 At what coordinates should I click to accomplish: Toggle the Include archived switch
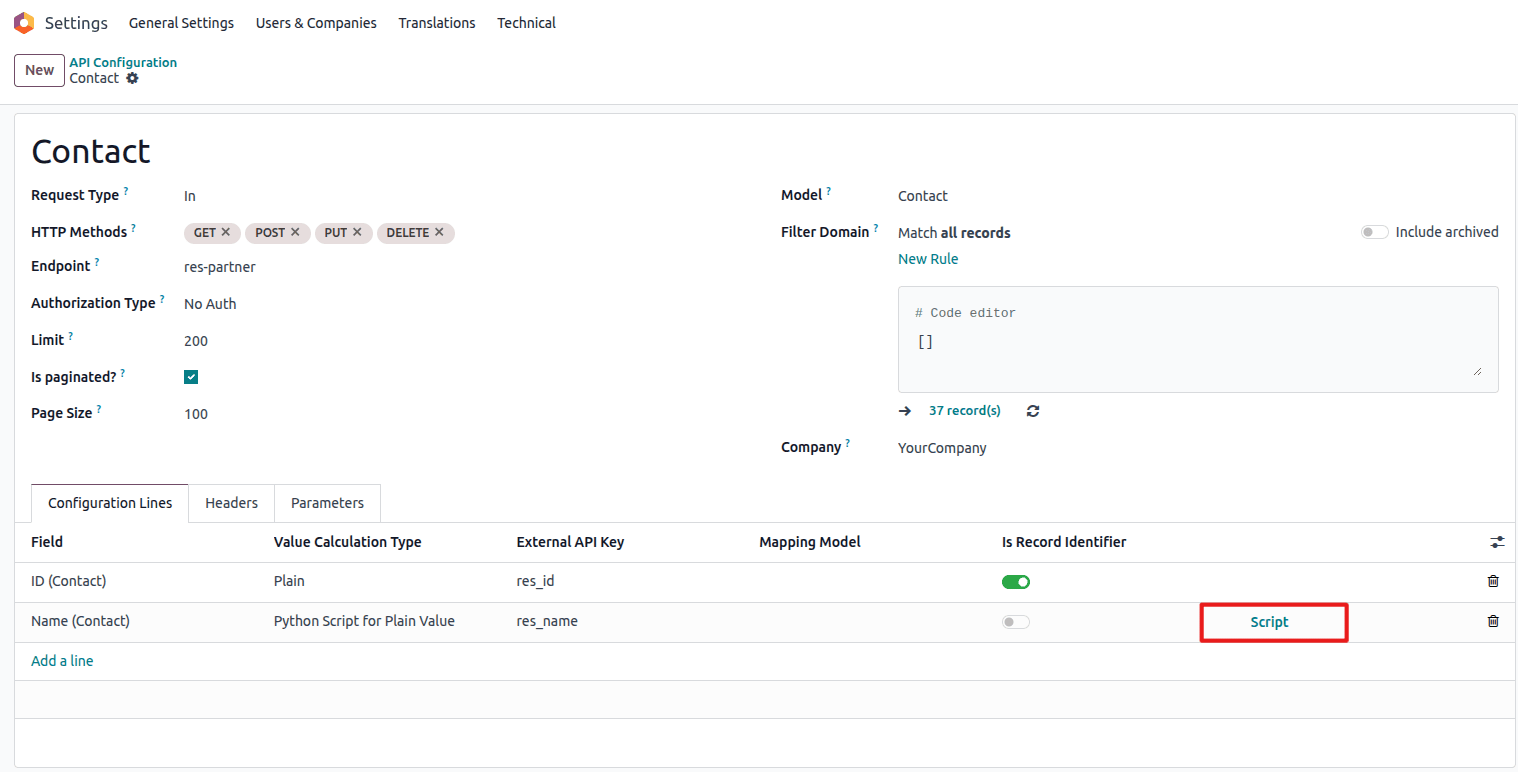1375,232
